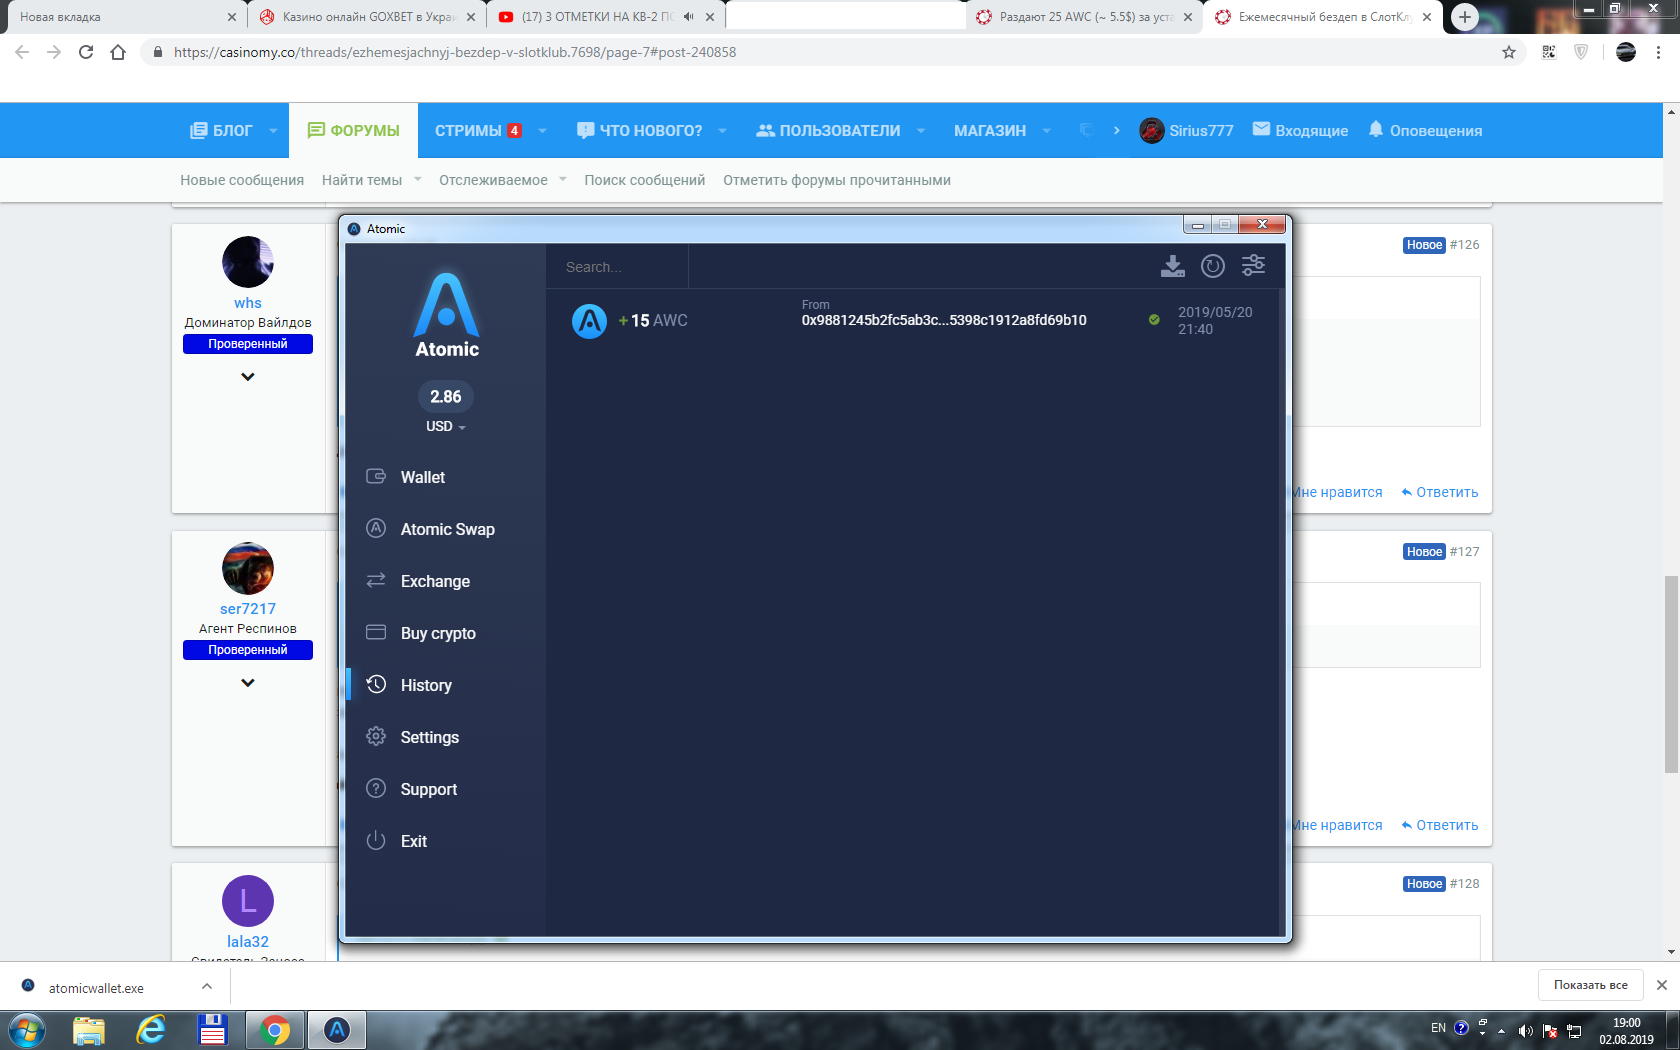Switch to the YouTube 3 ОТМЕТКИ tab
This screenshot has height=1050, width=1680.
(606, 17)
